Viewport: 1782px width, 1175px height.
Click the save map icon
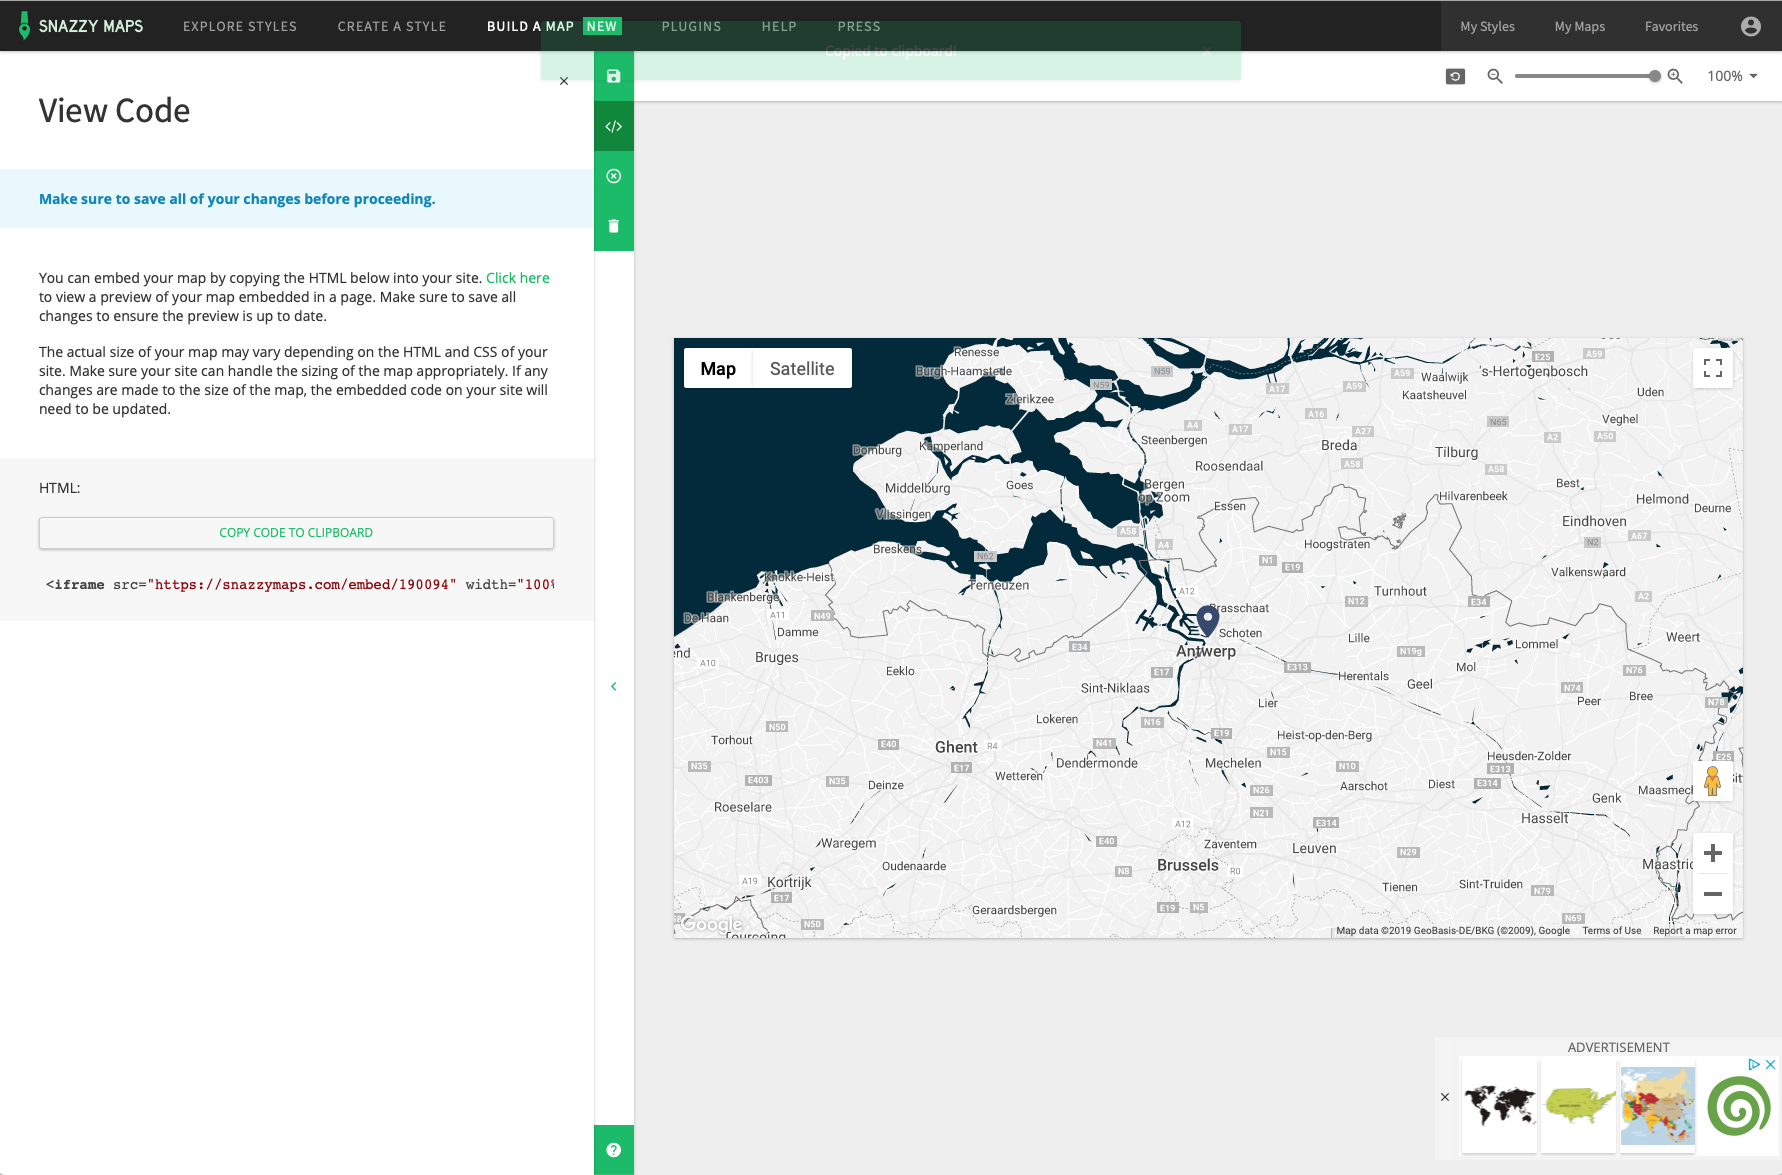614,76
